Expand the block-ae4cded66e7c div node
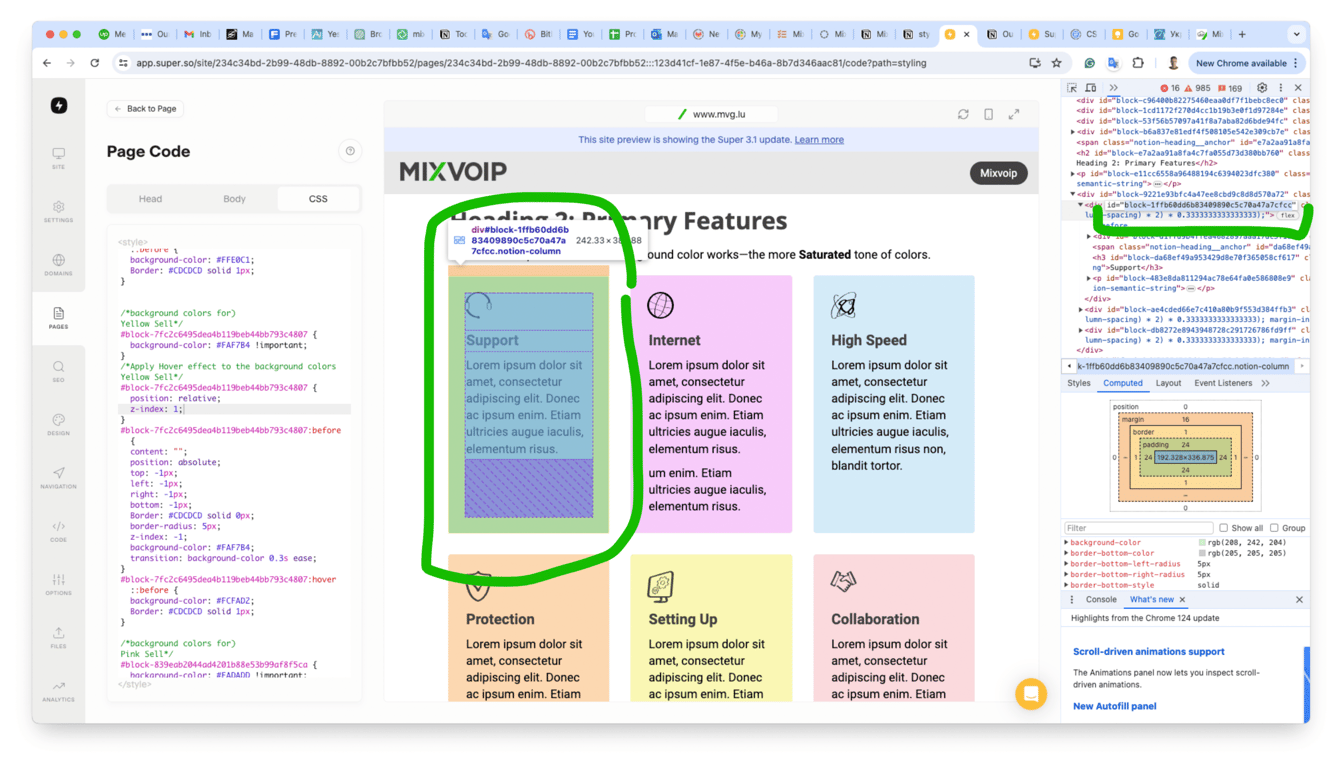This screenshot has height=768, width=1344. pos(1081,310)
